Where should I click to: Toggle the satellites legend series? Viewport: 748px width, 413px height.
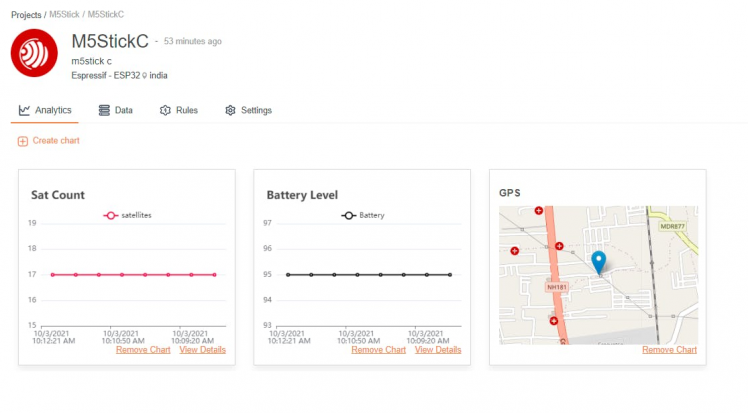coord(127,215)
